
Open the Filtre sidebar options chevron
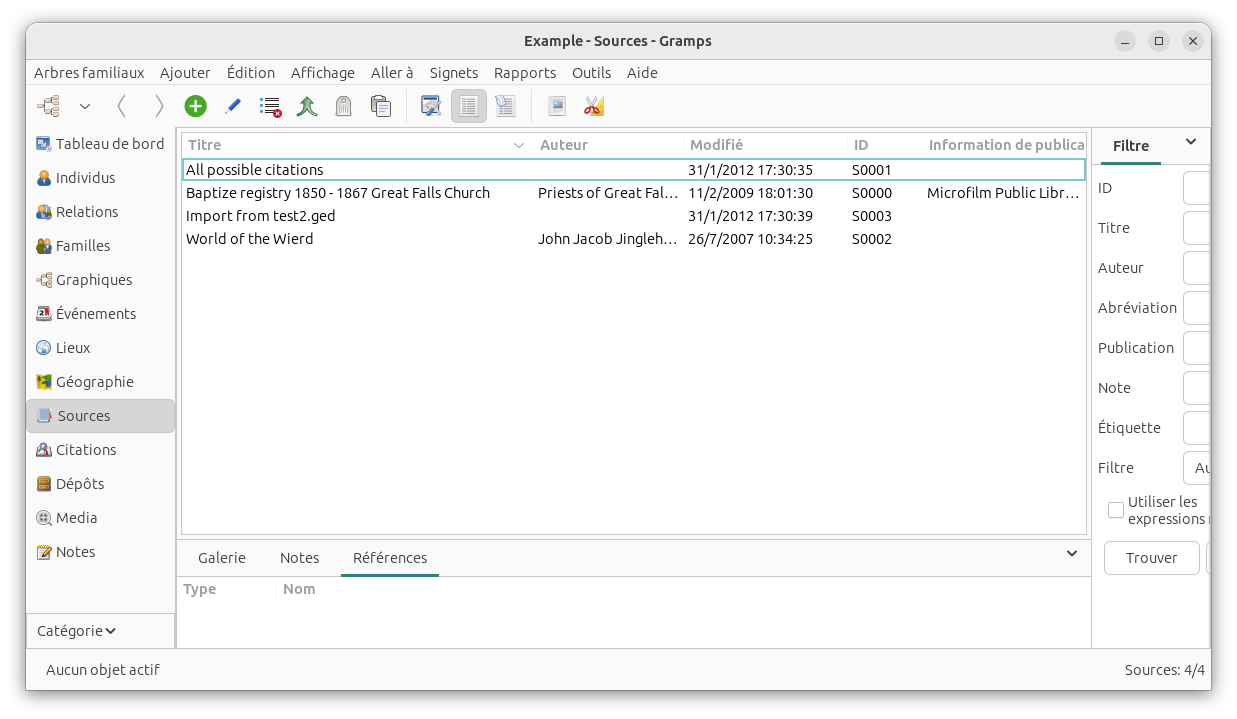click(x=1191, y=141)
